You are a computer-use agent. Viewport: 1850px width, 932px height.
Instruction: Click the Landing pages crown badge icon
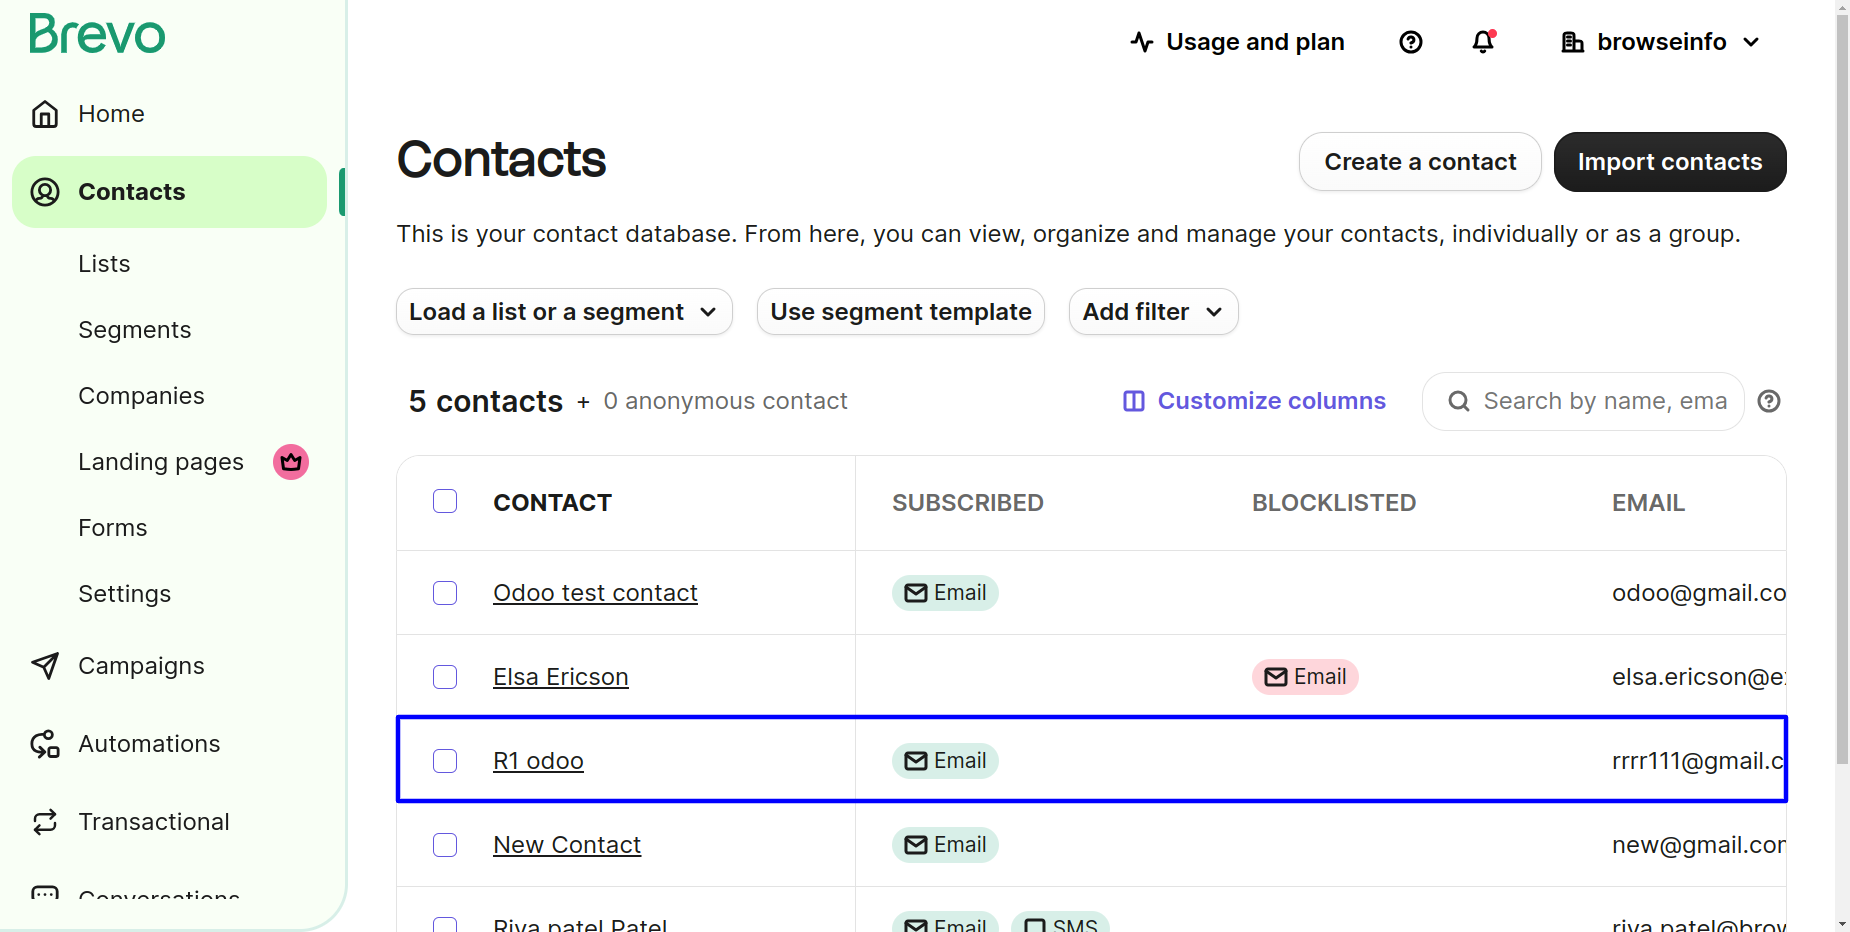[291, 462]
